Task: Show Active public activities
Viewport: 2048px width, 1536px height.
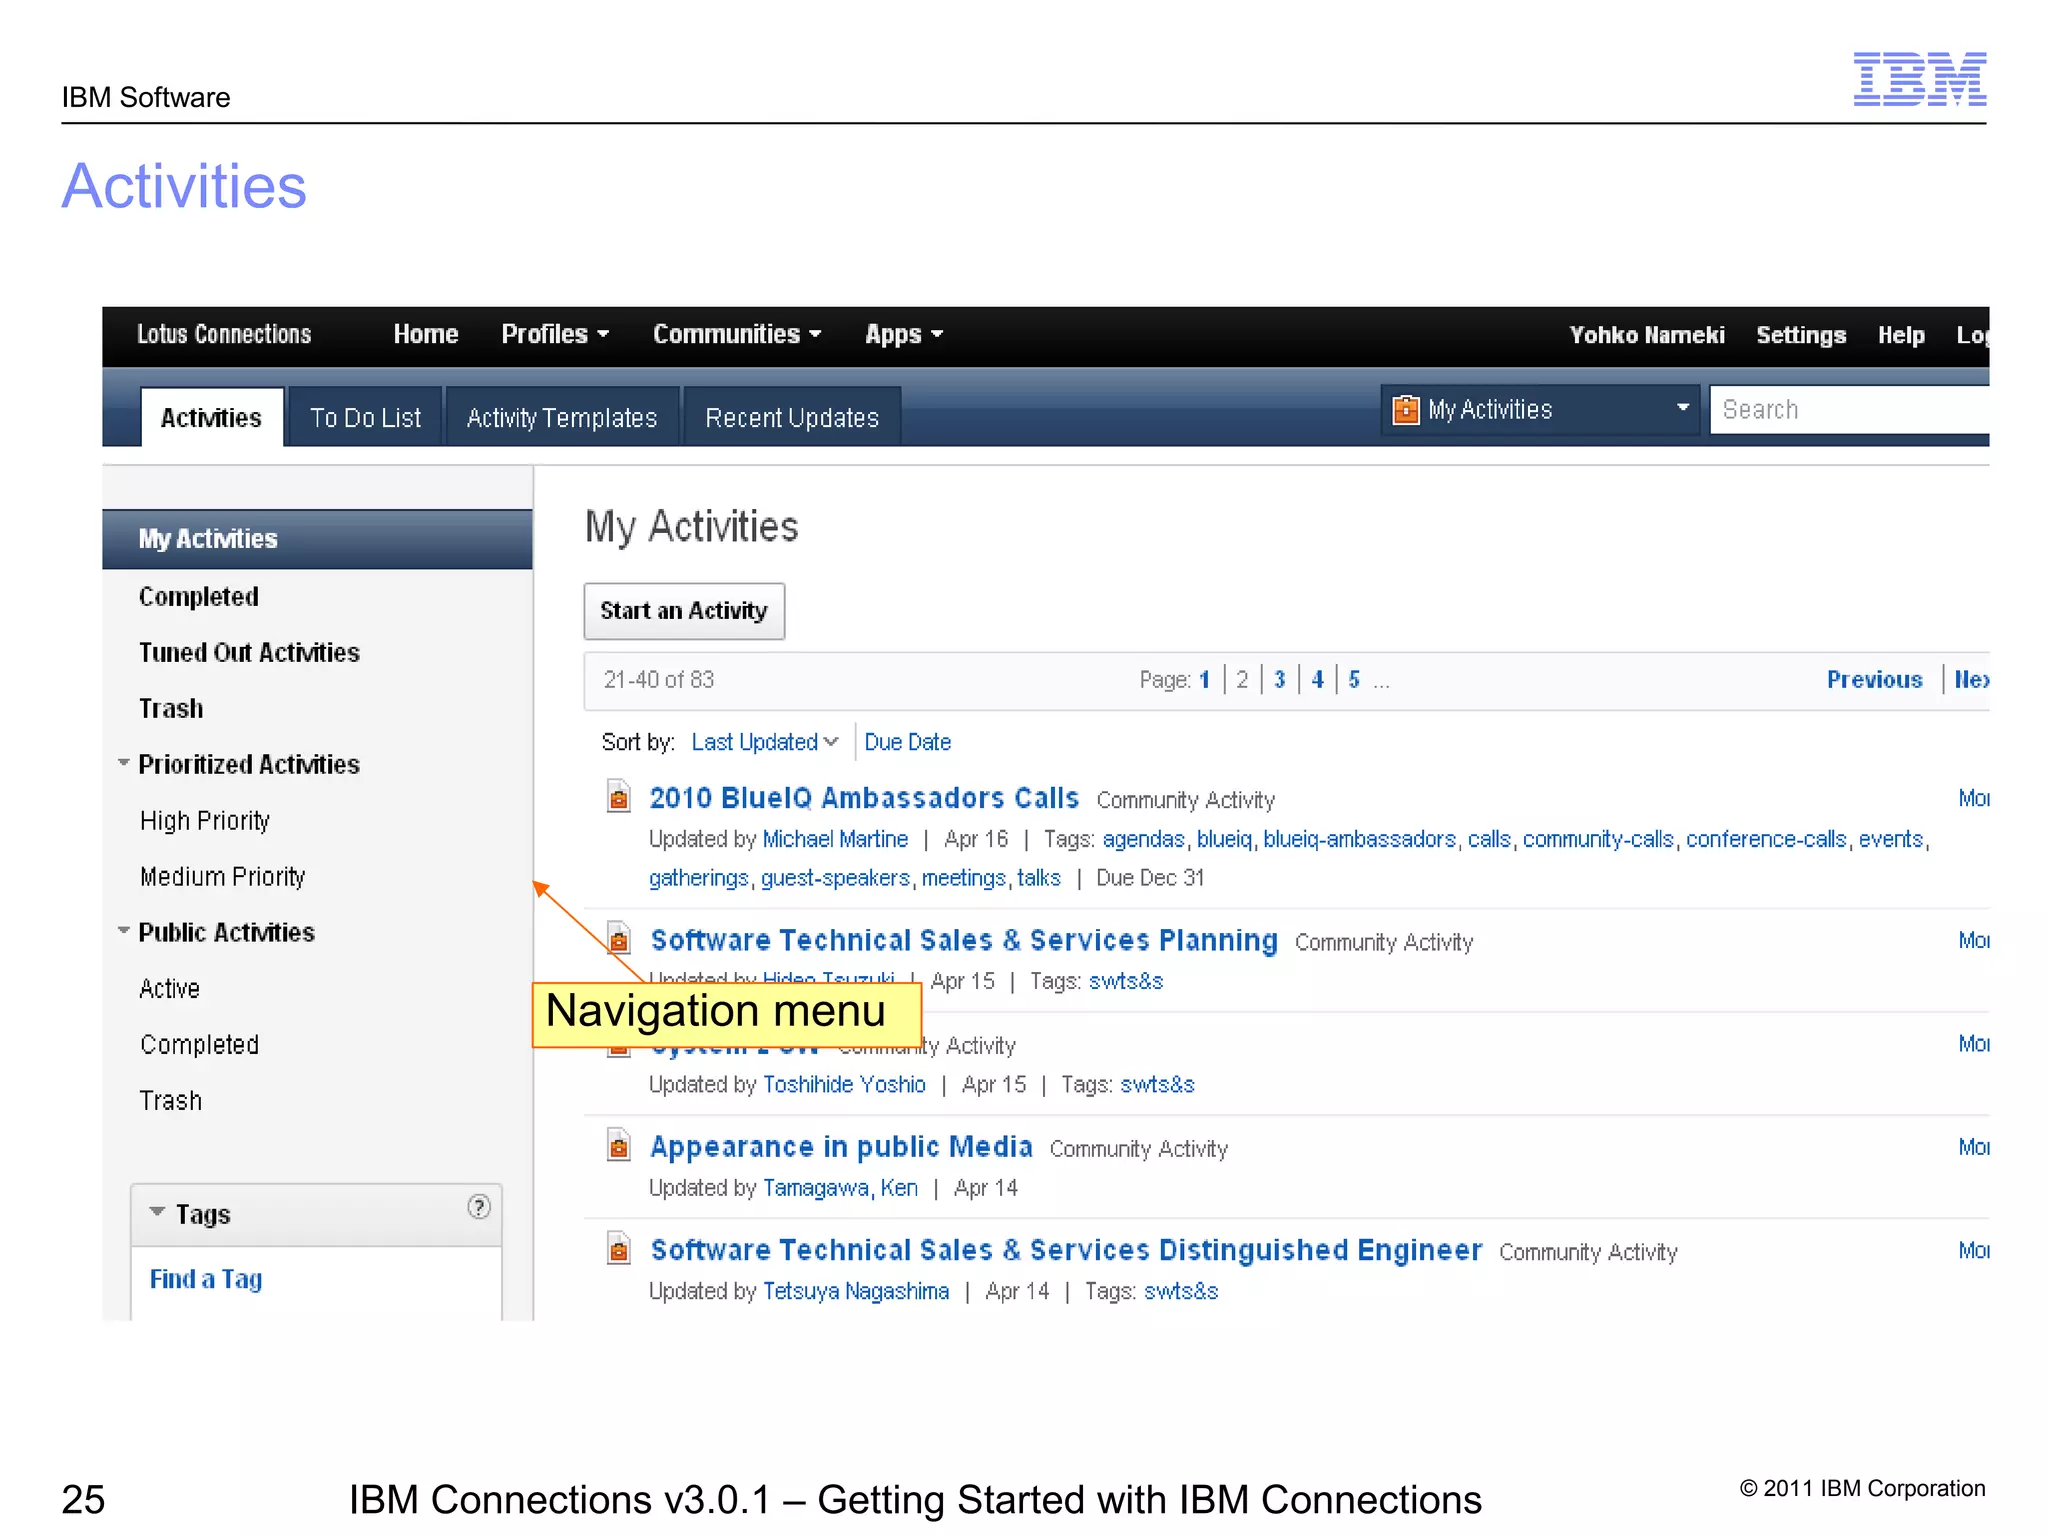Action: (170, 989)
